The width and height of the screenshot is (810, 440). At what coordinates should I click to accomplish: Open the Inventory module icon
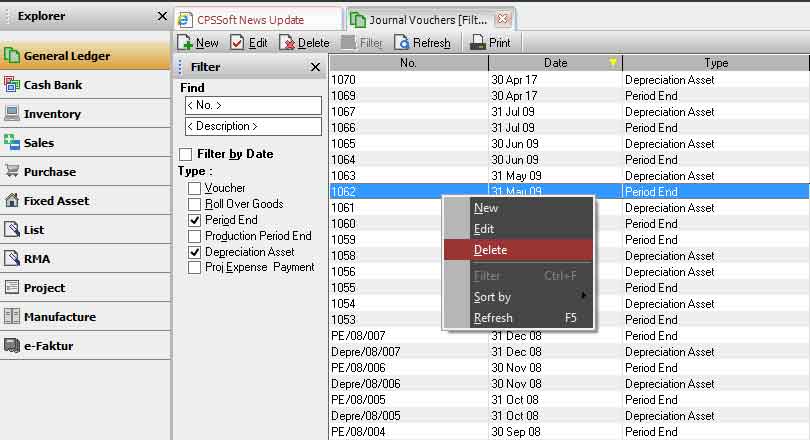pos(12,114)
